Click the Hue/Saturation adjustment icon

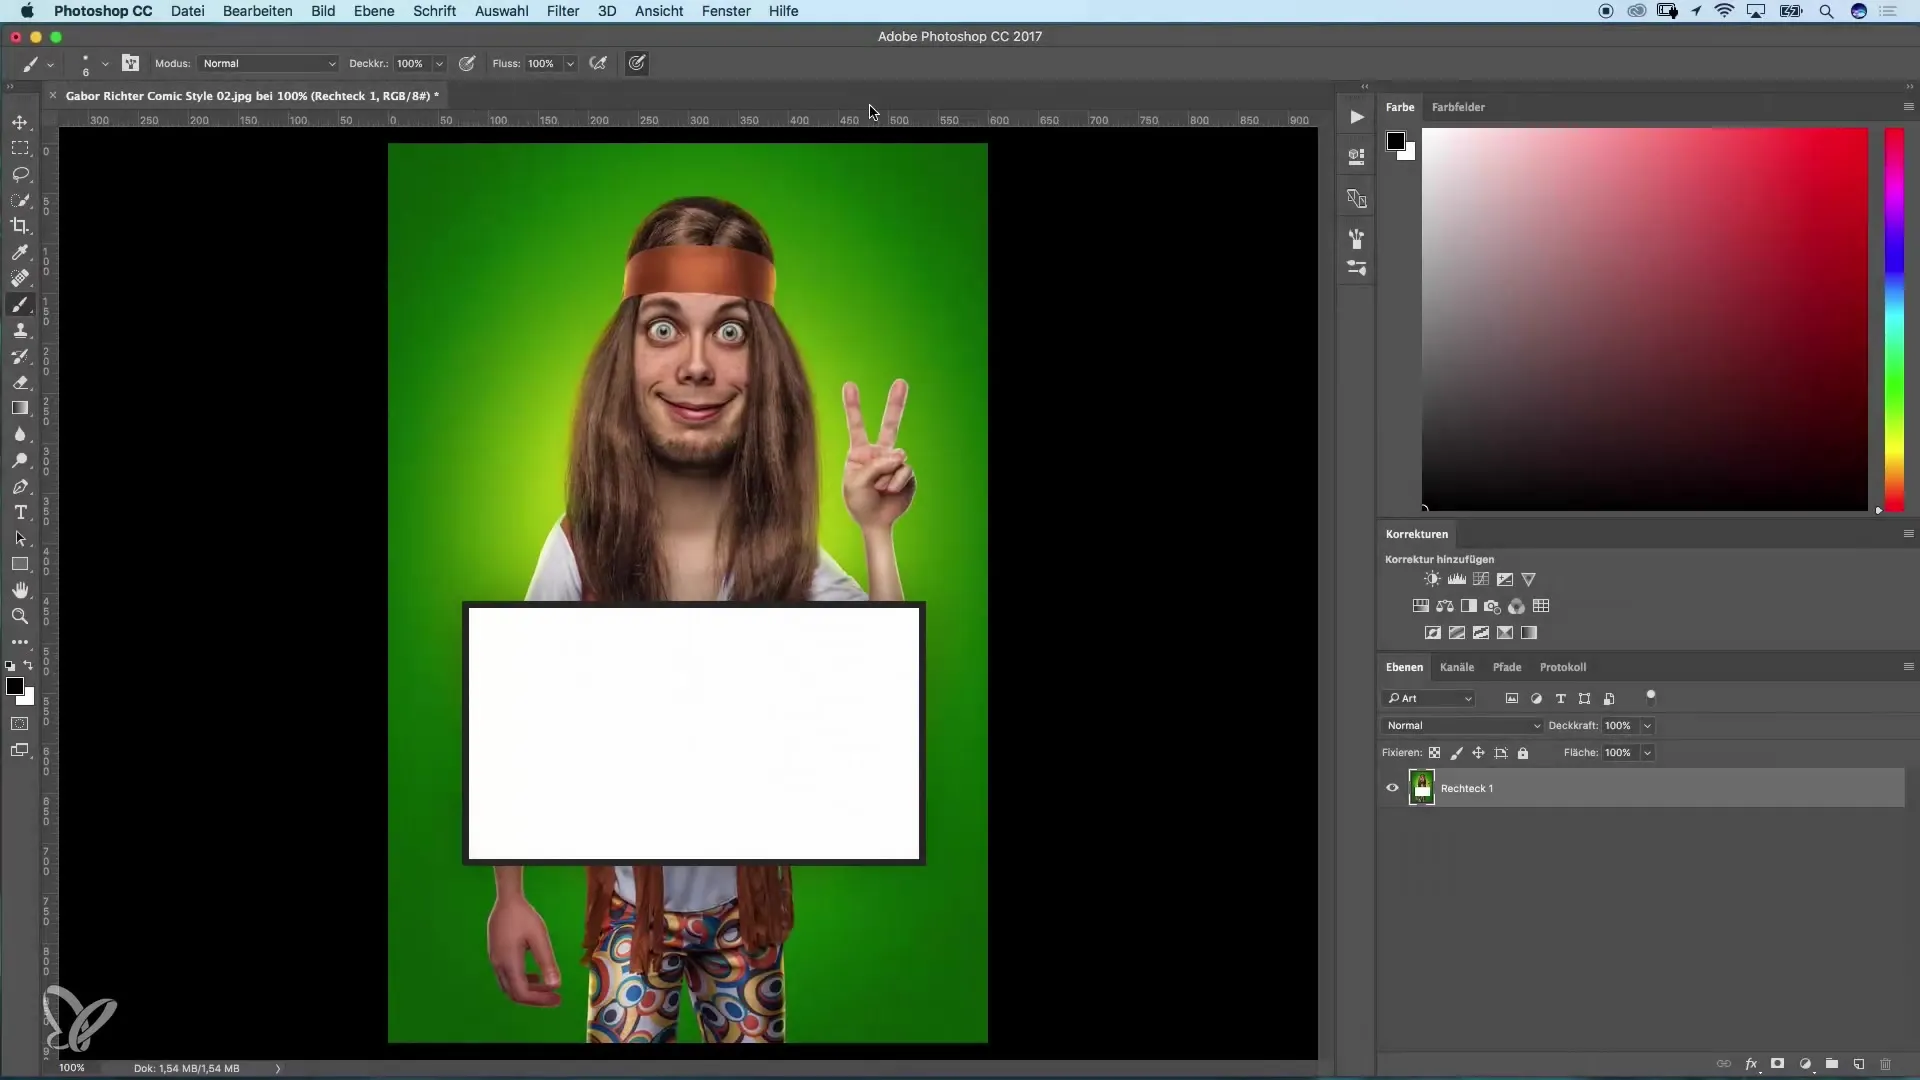point(1420,606)
